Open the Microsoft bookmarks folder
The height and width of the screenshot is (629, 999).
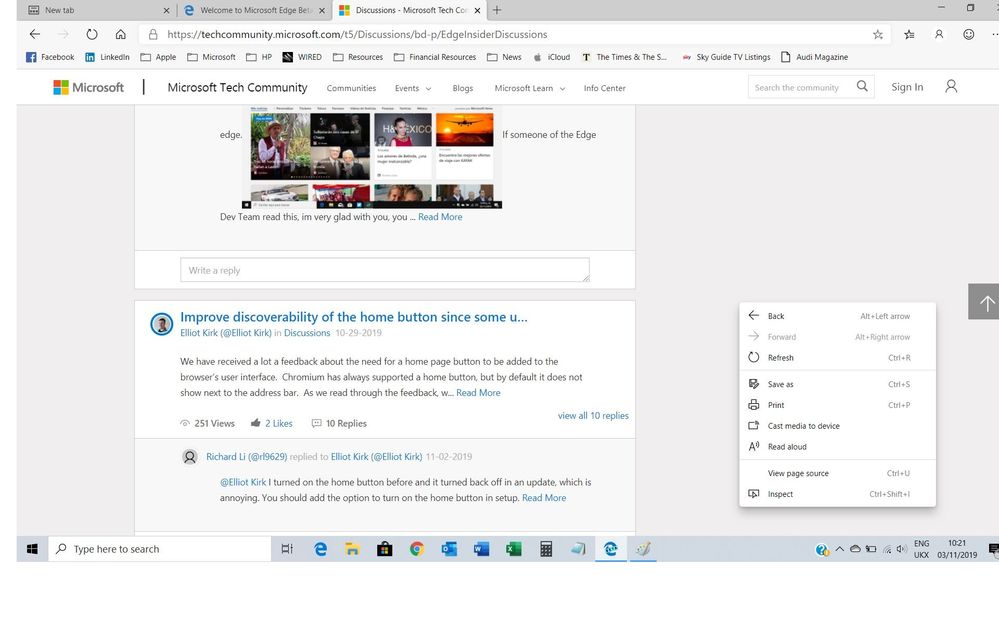(212, 57)
